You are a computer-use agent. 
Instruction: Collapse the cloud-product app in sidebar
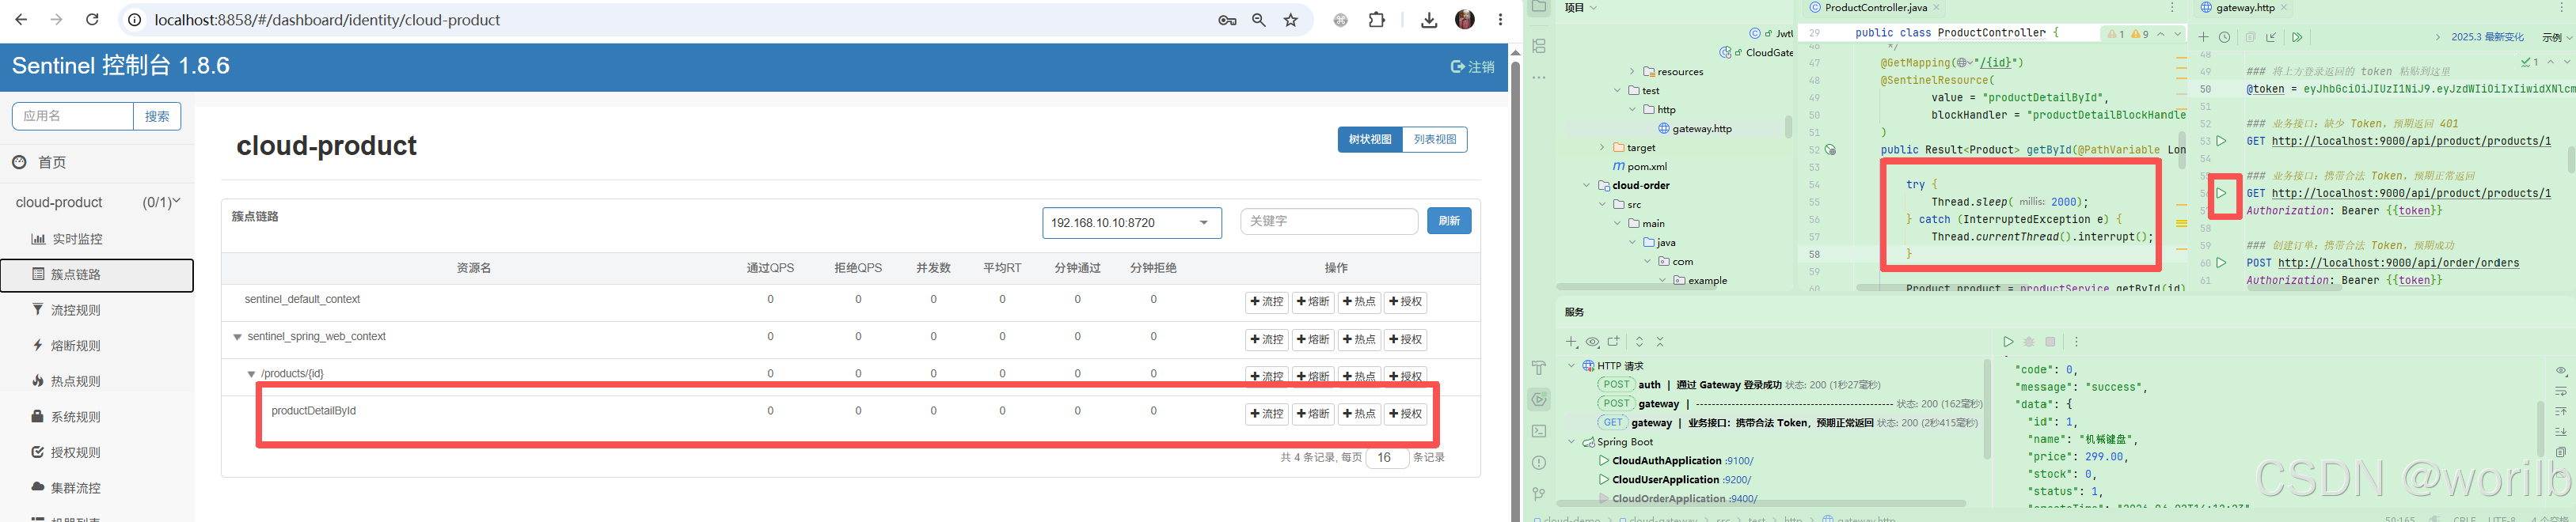(x=176, y=202)
